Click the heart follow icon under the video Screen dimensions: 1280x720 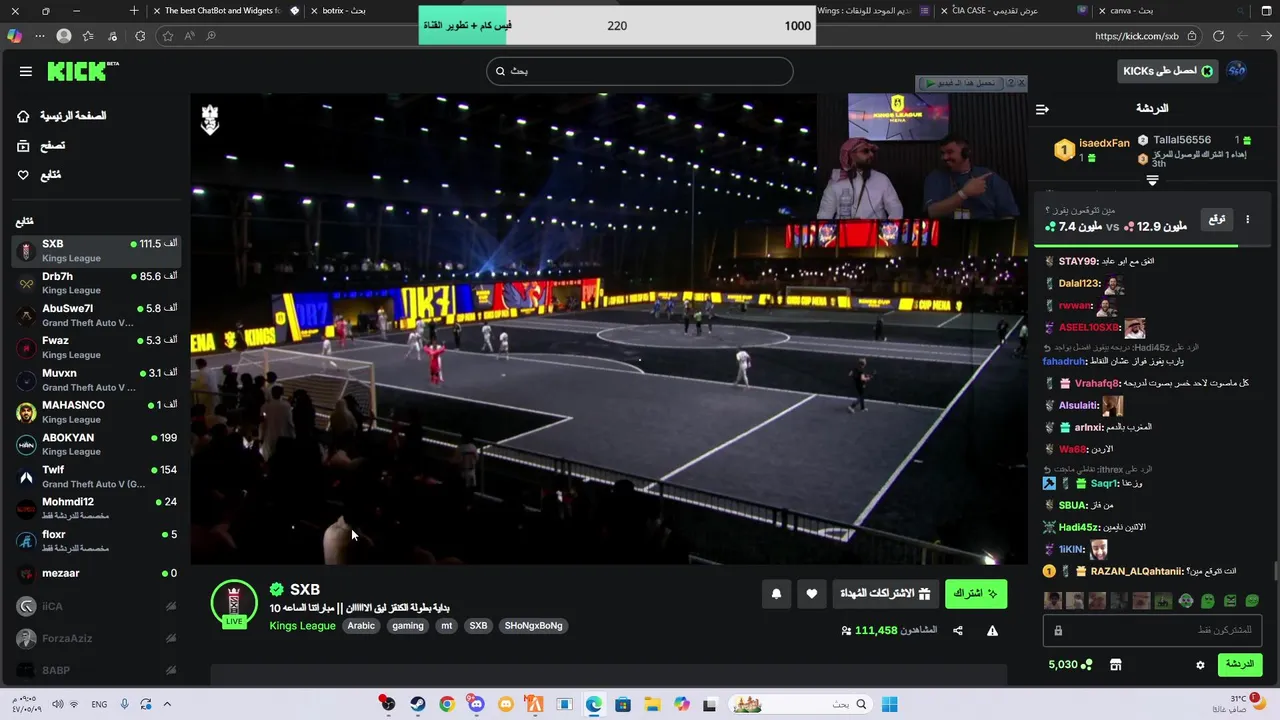(x=812, y=594)
